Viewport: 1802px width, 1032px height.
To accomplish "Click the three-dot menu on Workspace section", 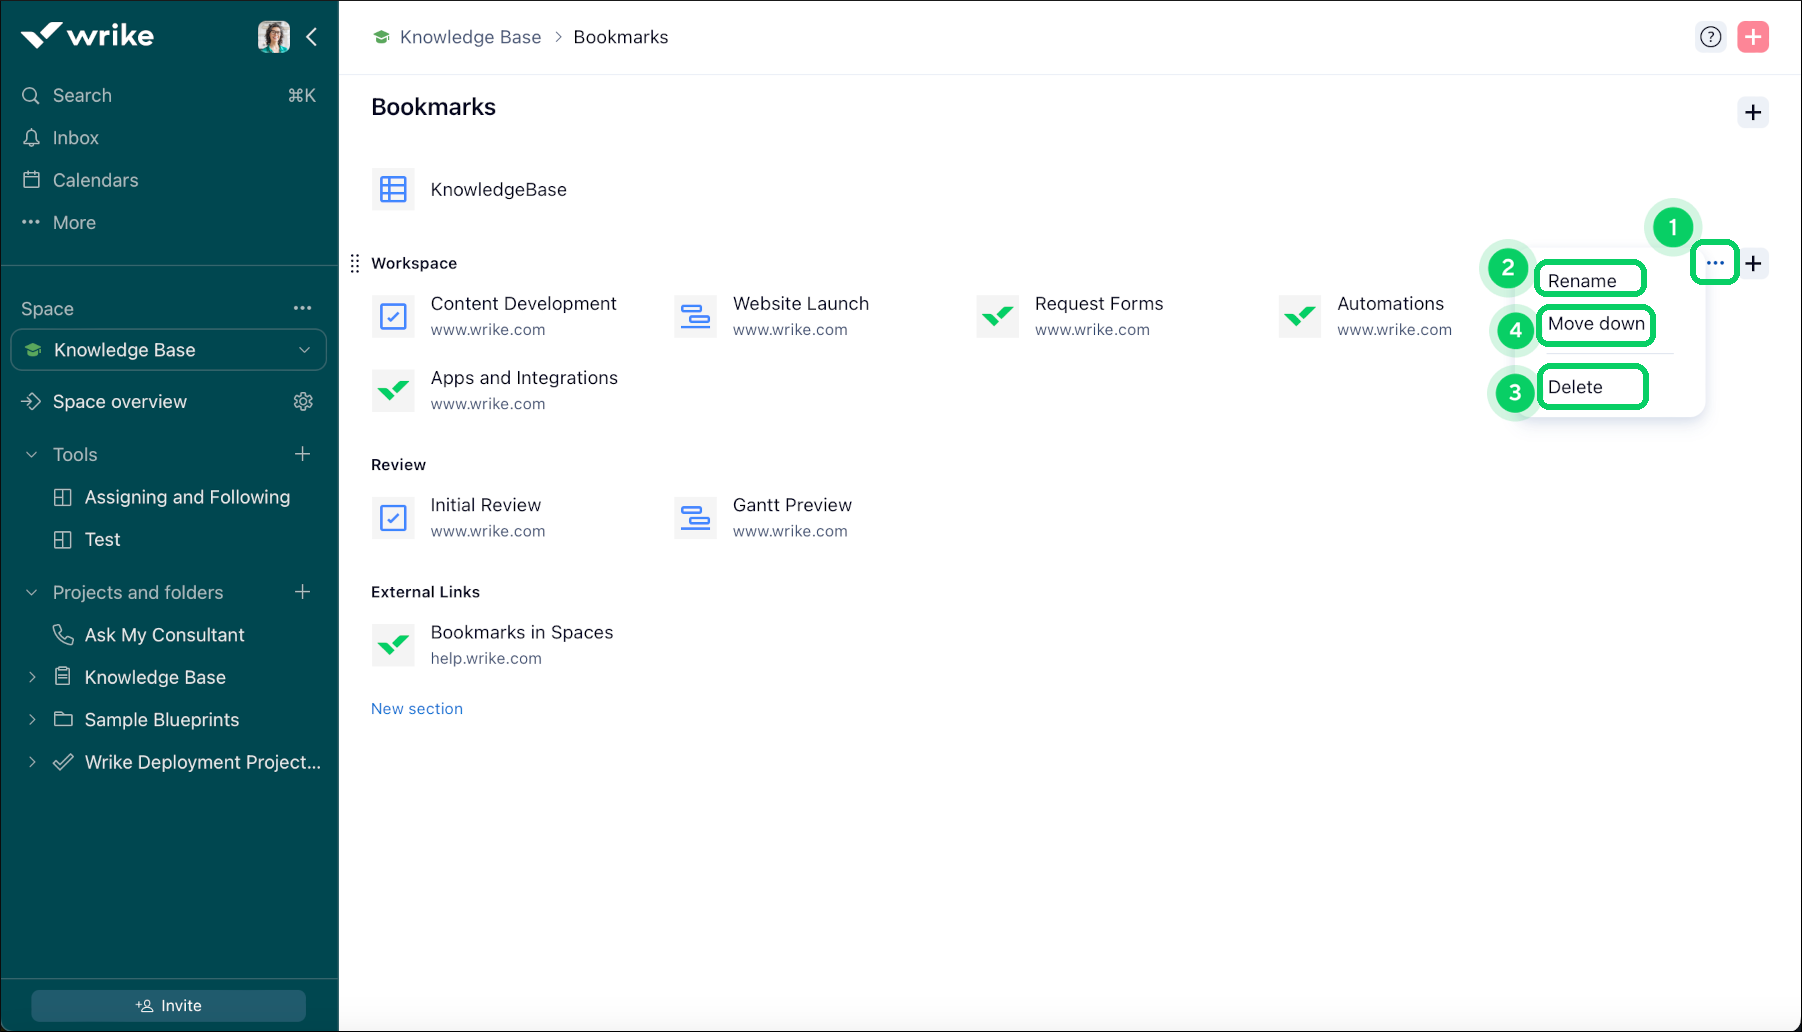I will (x=1714, y=263).
